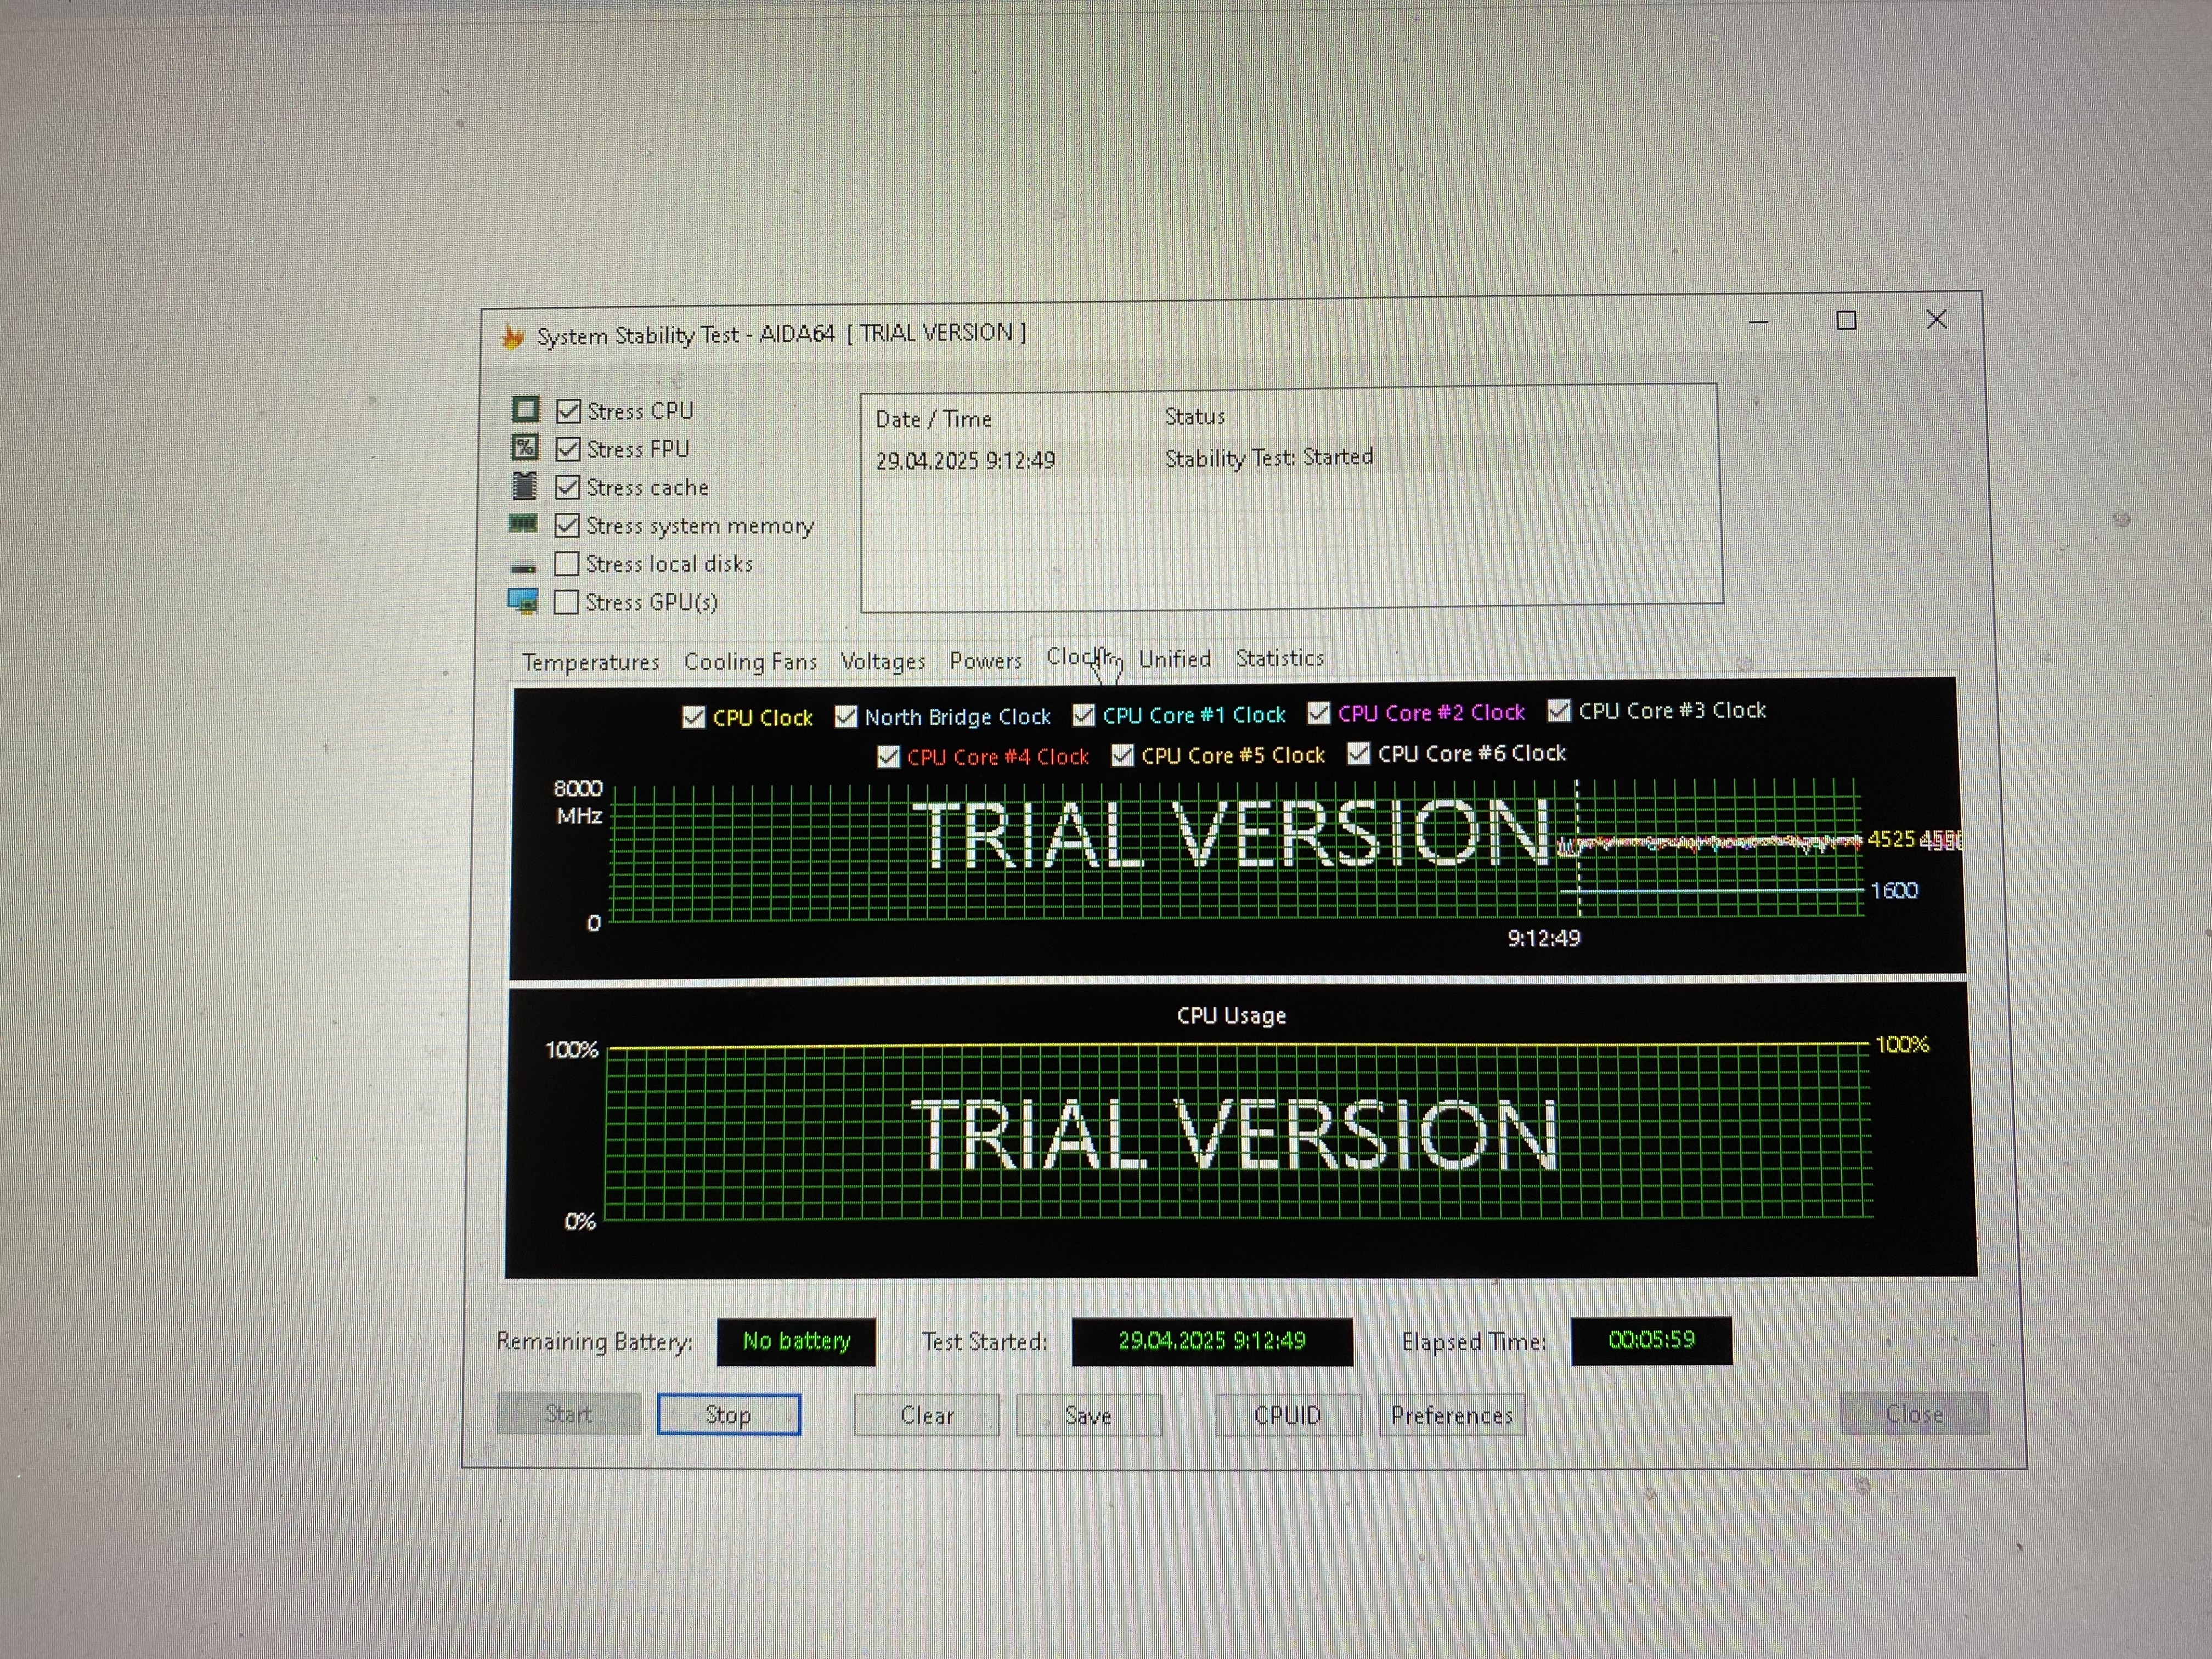Viewport: 2212px width, 1659px height.
Task: Uncheck the Stress CPU checkbox
Action: (568, 411)
